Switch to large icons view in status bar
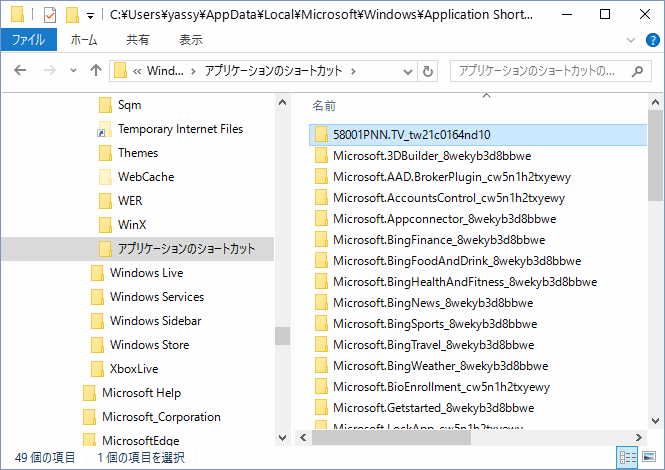 coord(649,457)
